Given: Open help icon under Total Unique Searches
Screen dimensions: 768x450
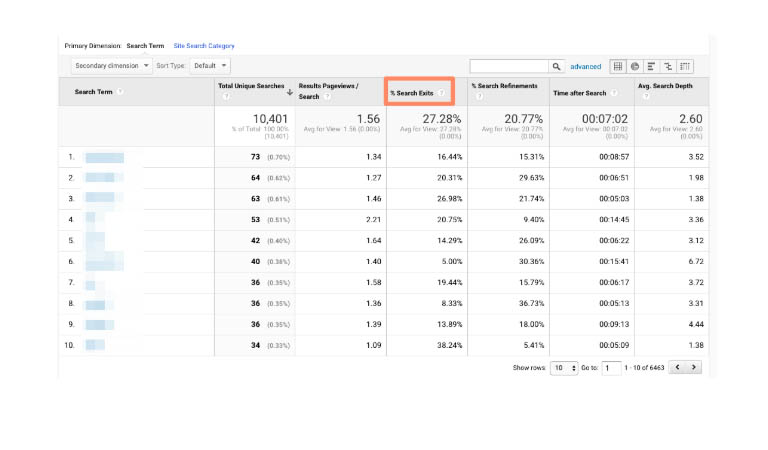Looking at the screenshot, I should (x=226, y=96).
